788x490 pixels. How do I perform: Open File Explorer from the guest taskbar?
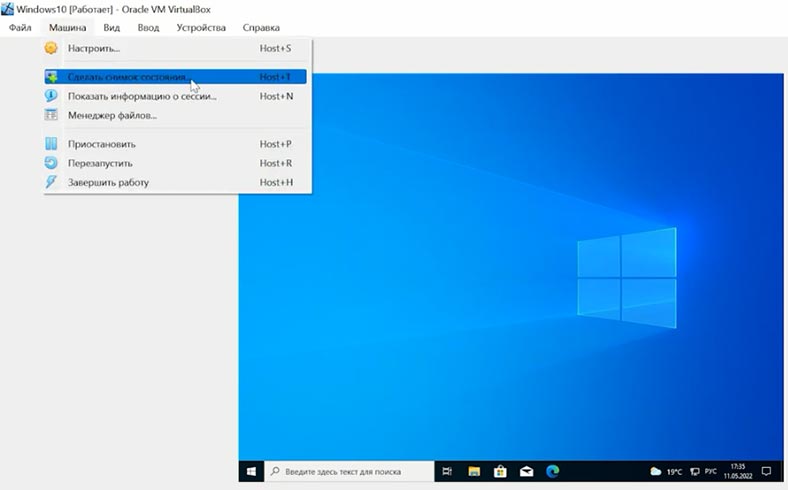point(474,471)
